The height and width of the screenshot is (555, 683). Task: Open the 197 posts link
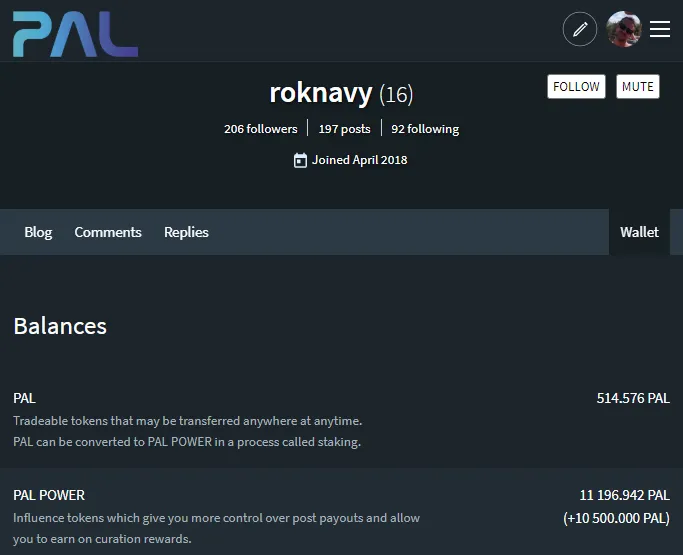point(345,129)
